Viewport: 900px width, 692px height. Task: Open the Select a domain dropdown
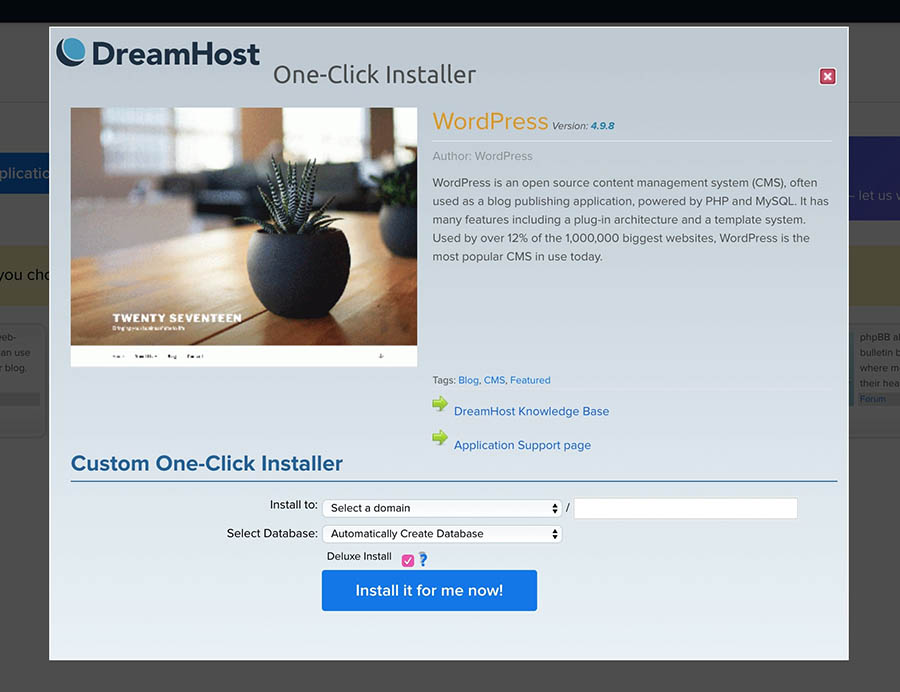pos(442,508)
